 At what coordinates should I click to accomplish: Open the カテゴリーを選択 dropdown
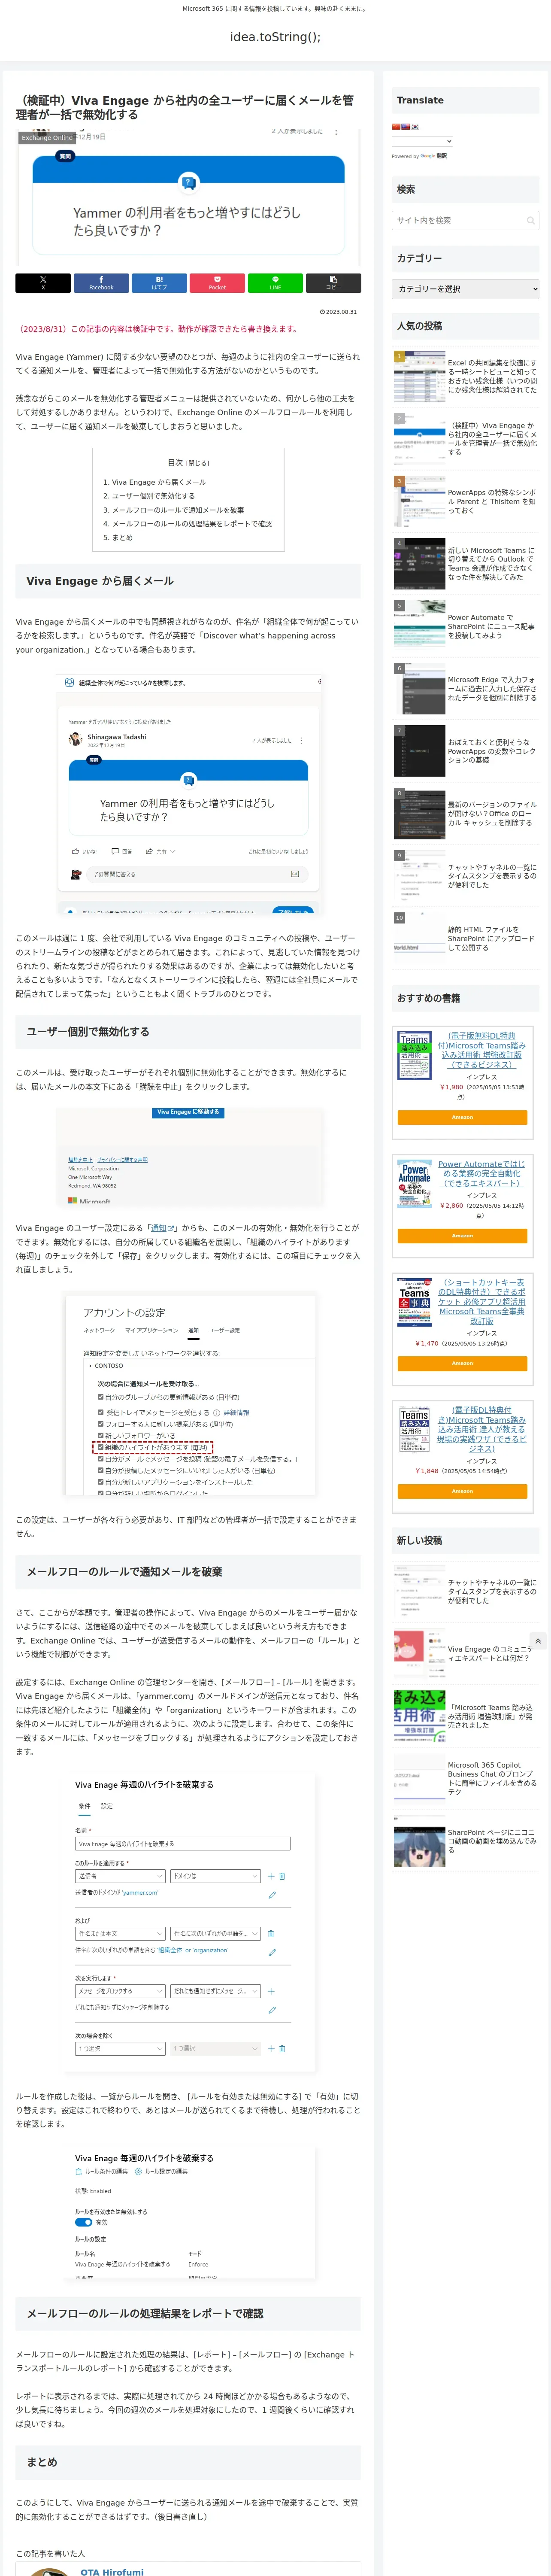[465, 289]
